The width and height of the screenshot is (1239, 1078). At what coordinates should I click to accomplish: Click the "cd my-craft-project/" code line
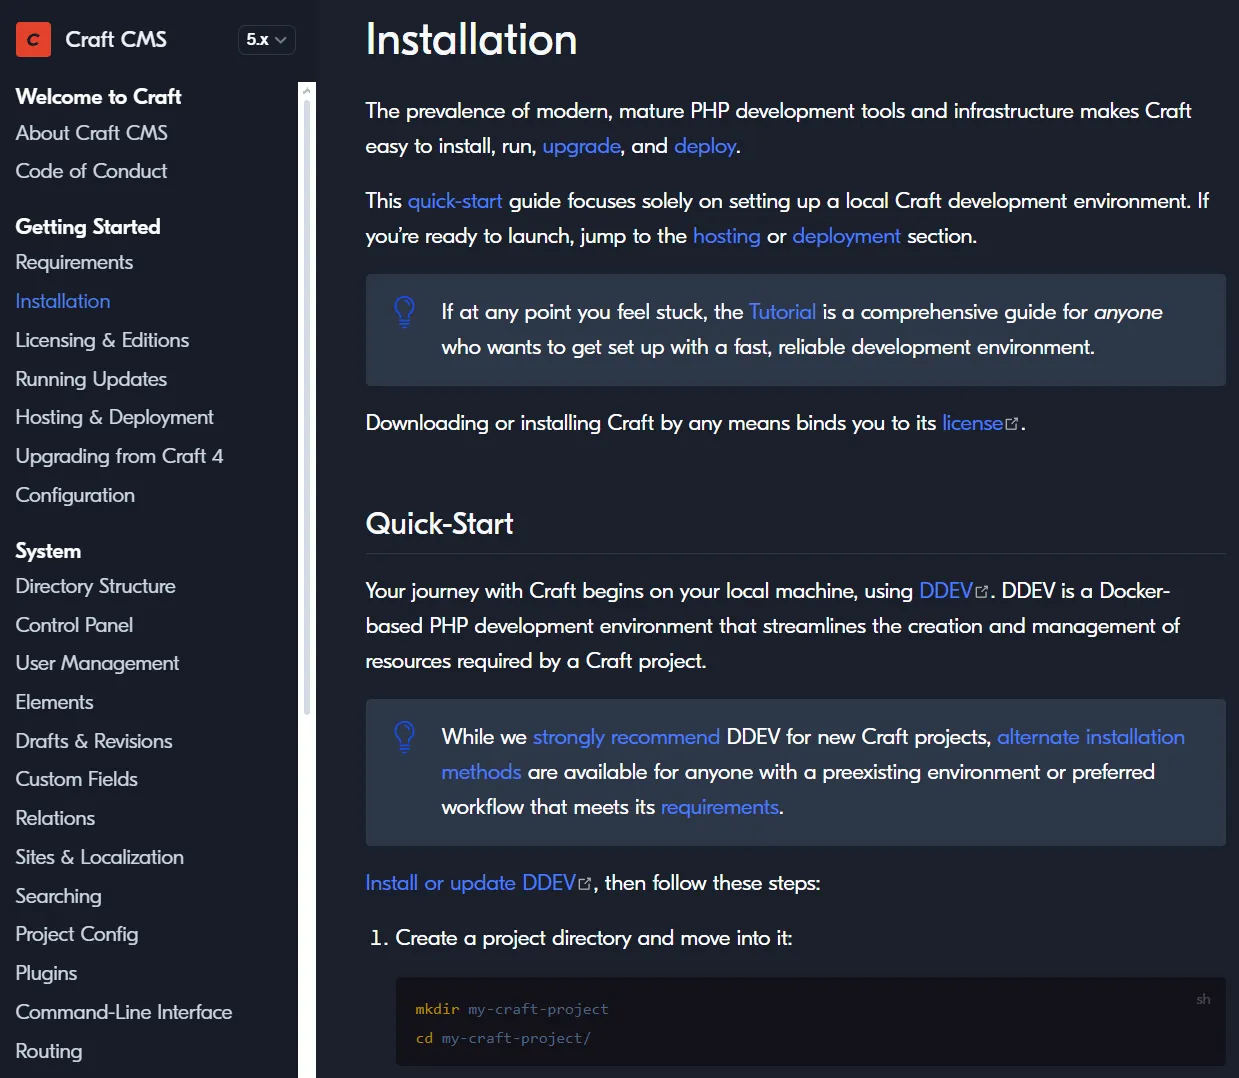point(503,1038)
